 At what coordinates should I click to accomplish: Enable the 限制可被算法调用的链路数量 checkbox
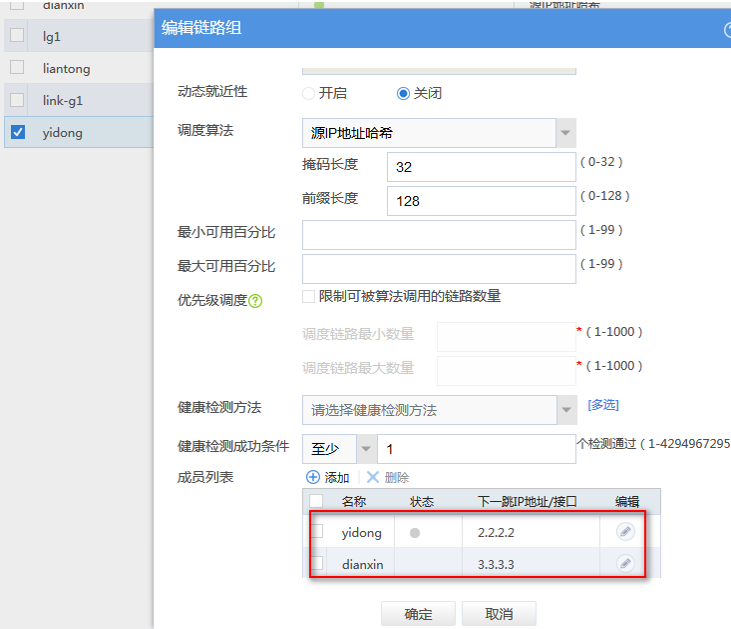point(309,297)
